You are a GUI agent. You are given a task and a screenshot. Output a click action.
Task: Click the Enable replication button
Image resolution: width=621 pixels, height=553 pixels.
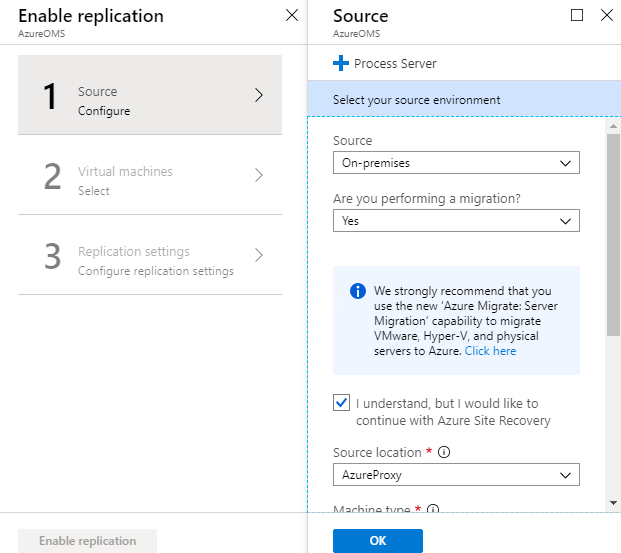[x=88, y=541]
